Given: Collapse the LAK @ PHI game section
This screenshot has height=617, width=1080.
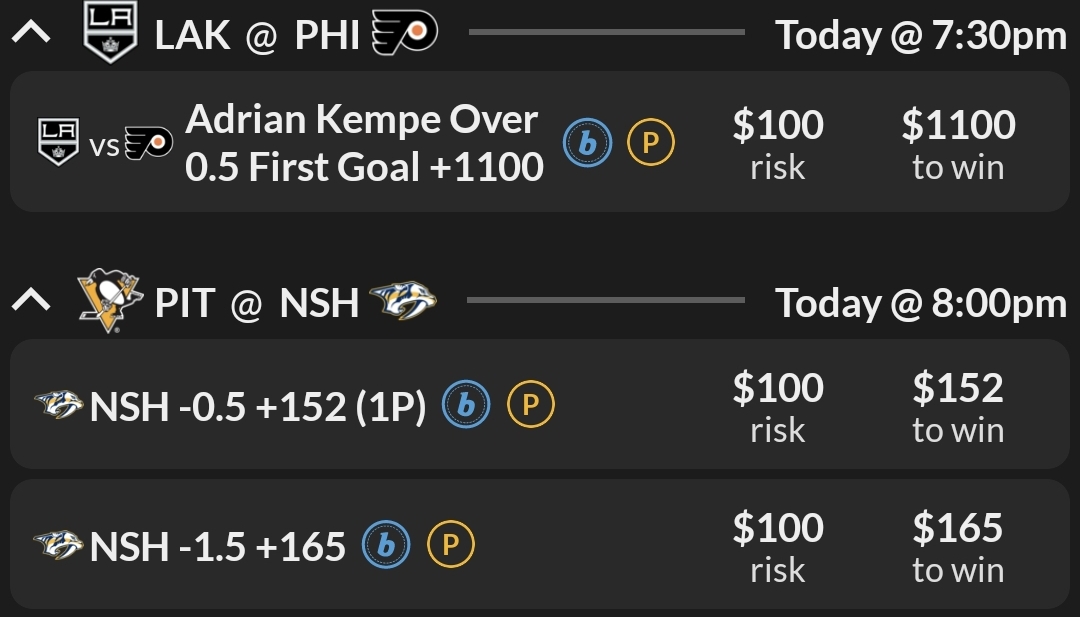Looking at the screenshot, I should (31, 35).
